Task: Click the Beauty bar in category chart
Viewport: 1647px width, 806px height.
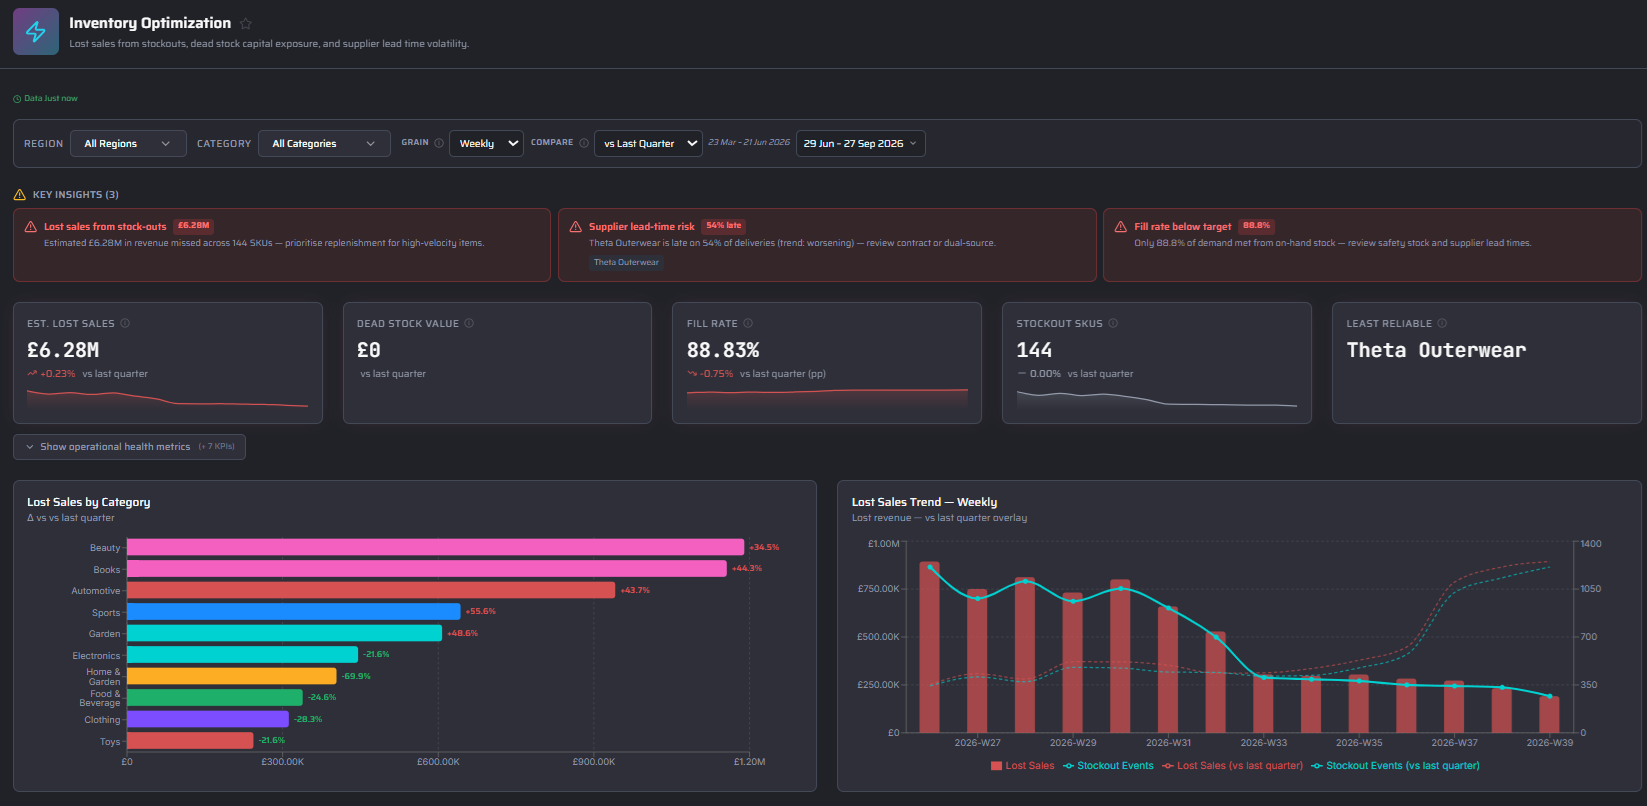Action: [435, 547]
